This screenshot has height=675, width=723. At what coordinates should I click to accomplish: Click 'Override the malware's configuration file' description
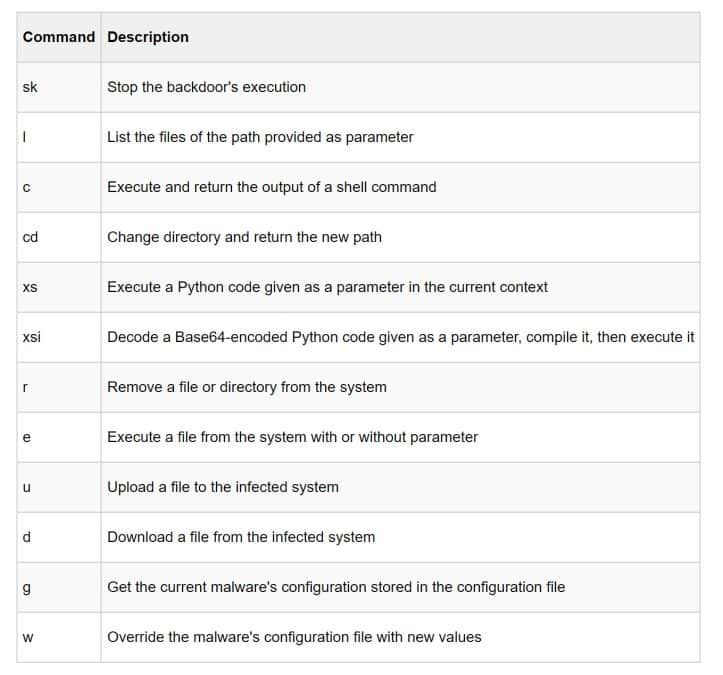[294, 637]
